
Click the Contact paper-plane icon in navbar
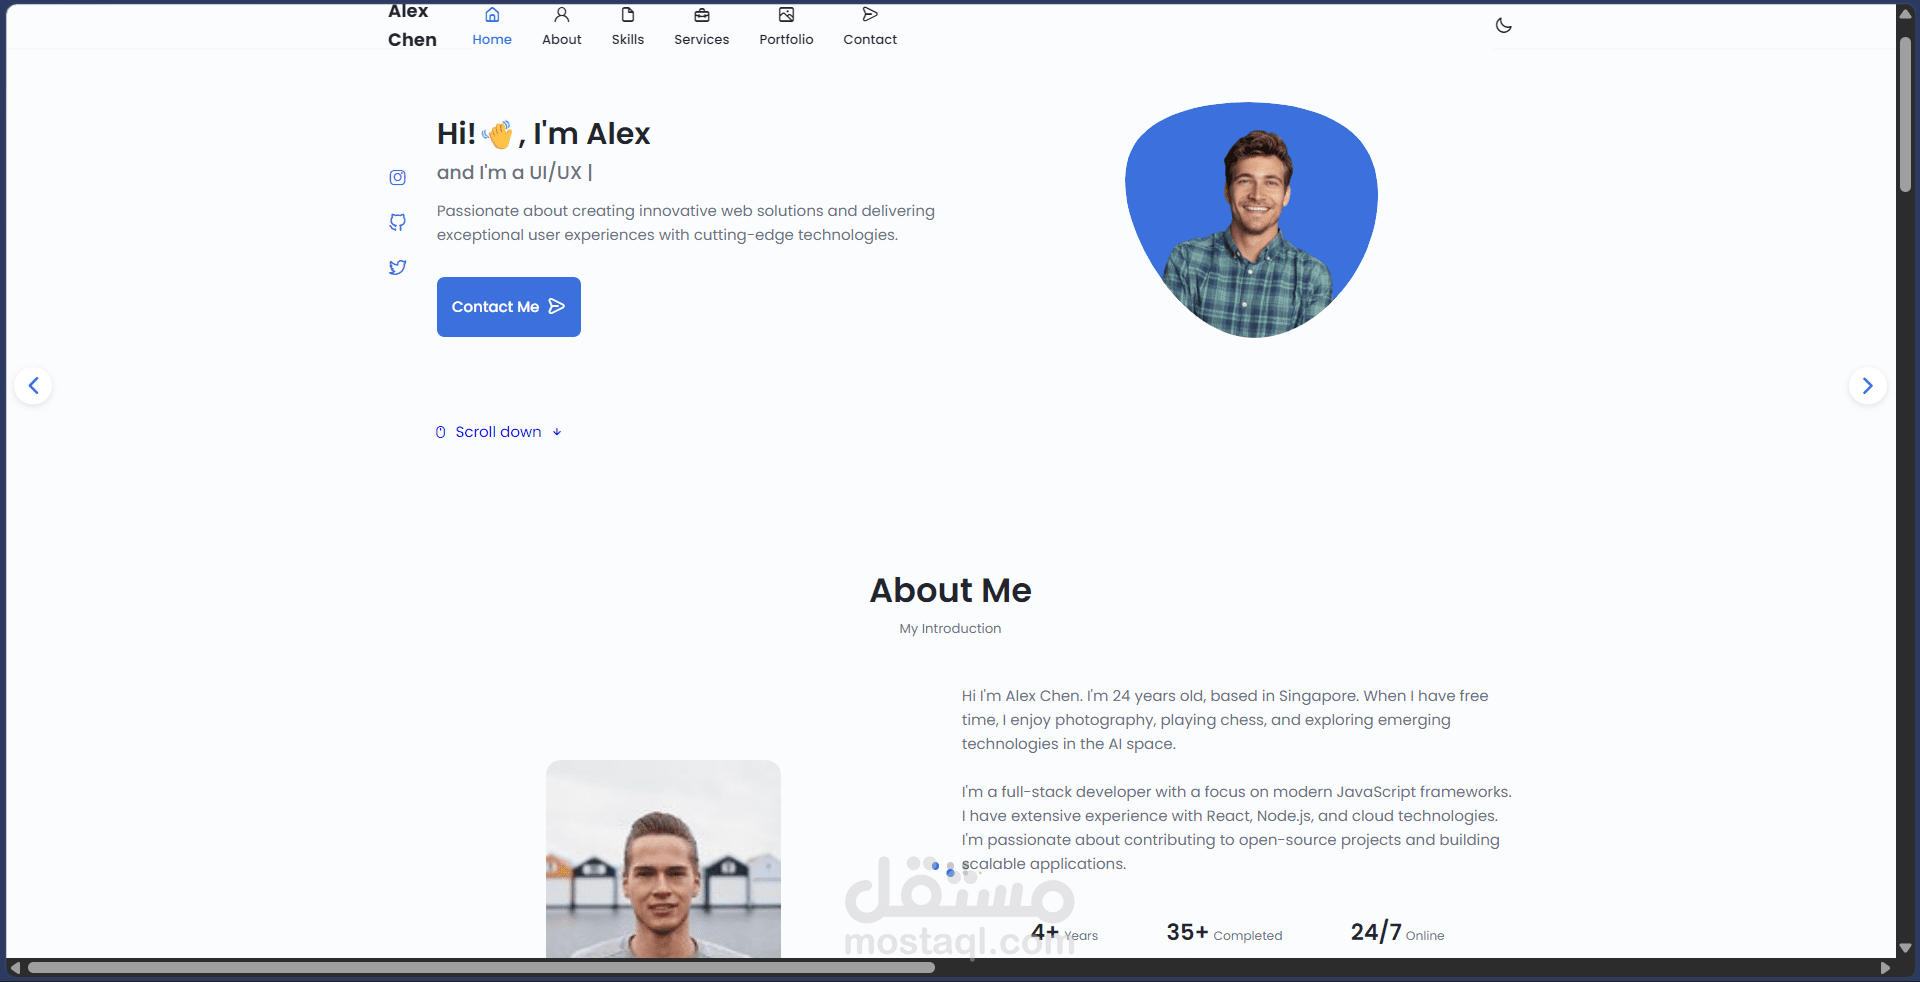pyautogui.click(x=870, y=14)
